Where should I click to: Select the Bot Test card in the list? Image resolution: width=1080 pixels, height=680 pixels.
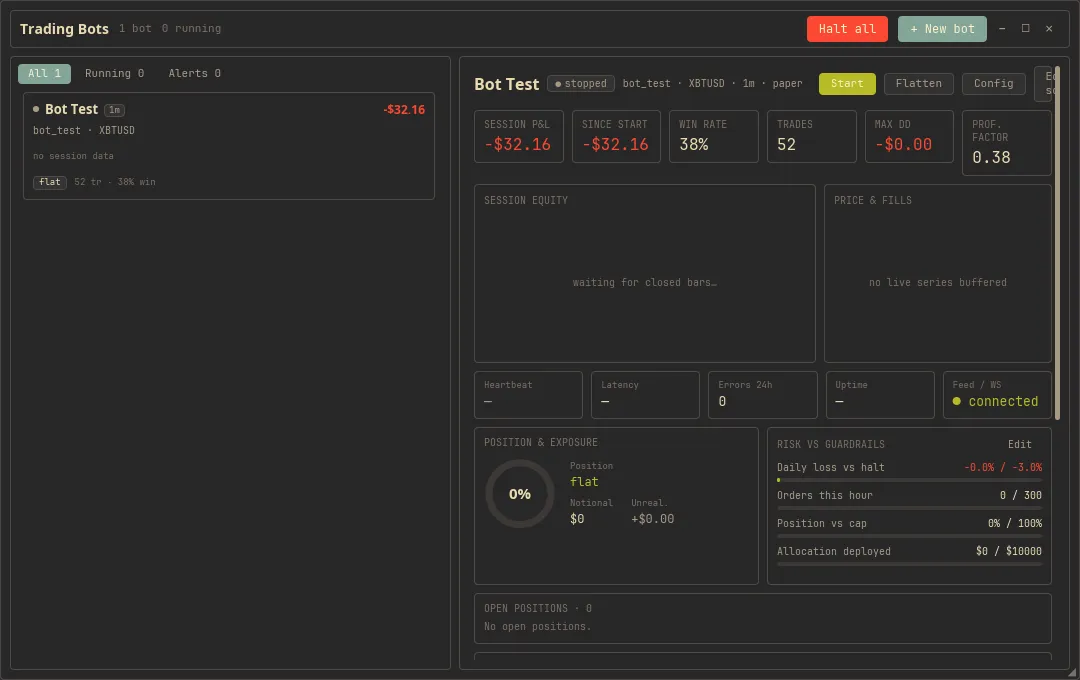229,146
